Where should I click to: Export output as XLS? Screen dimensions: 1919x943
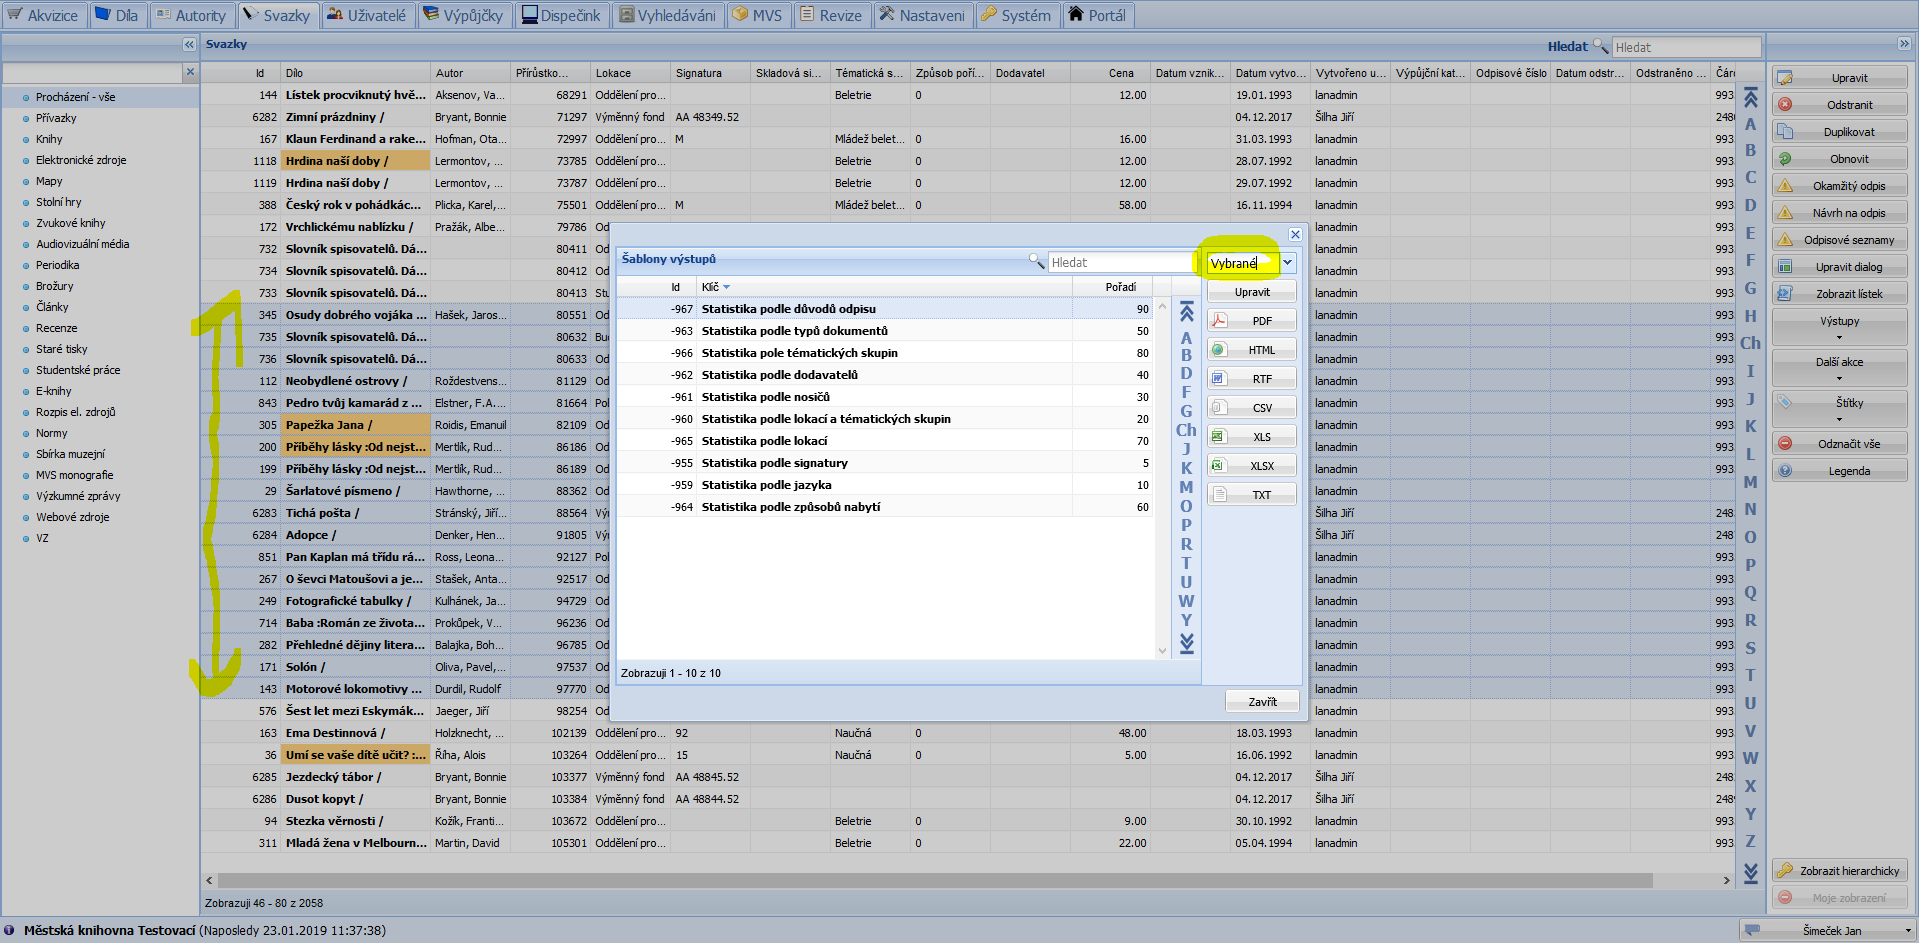[1252, 437]
